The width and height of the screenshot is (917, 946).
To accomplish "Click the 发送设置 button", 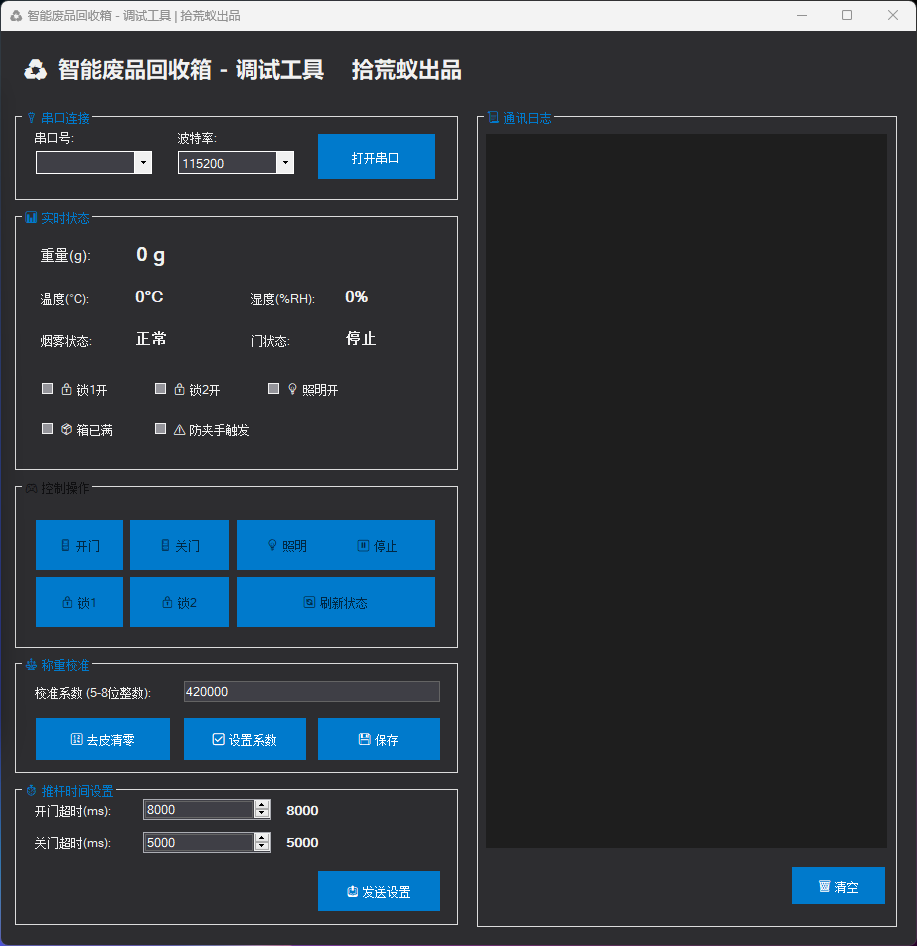I will pos(378,890).
